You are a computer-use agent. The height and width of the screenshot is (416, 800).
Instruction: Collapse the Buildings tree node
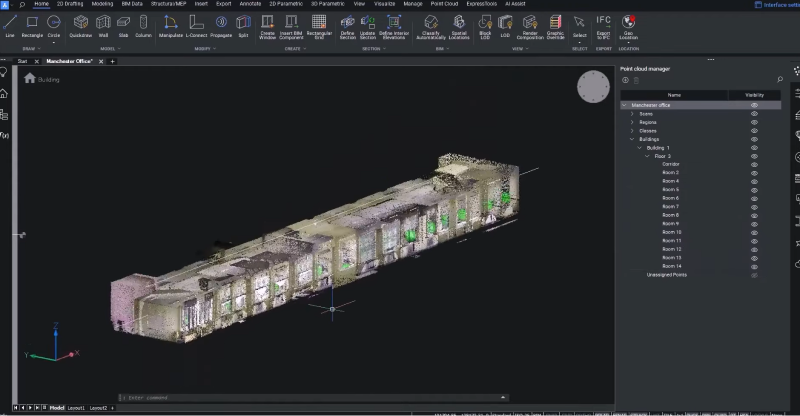pyautogui.click(x=632, y=139)
